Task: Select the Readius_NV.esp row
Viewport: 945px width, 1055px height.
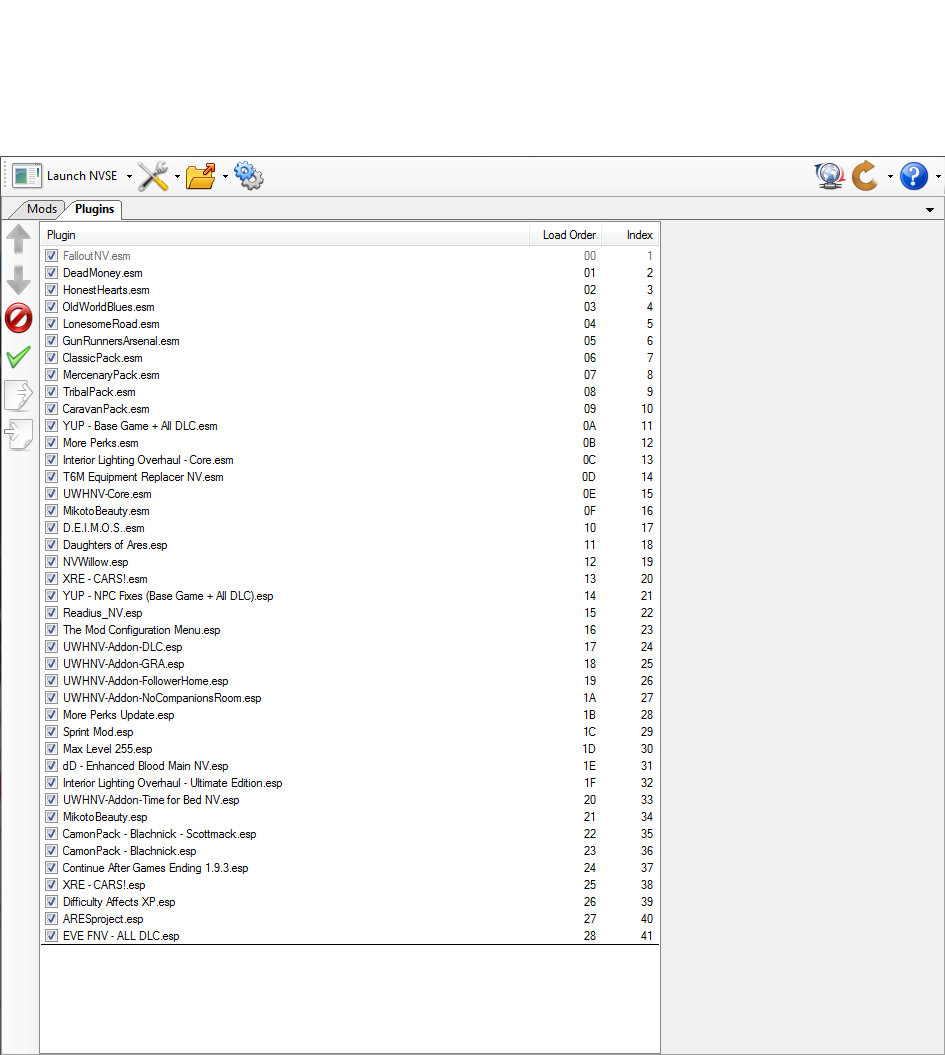Action: 350,612
